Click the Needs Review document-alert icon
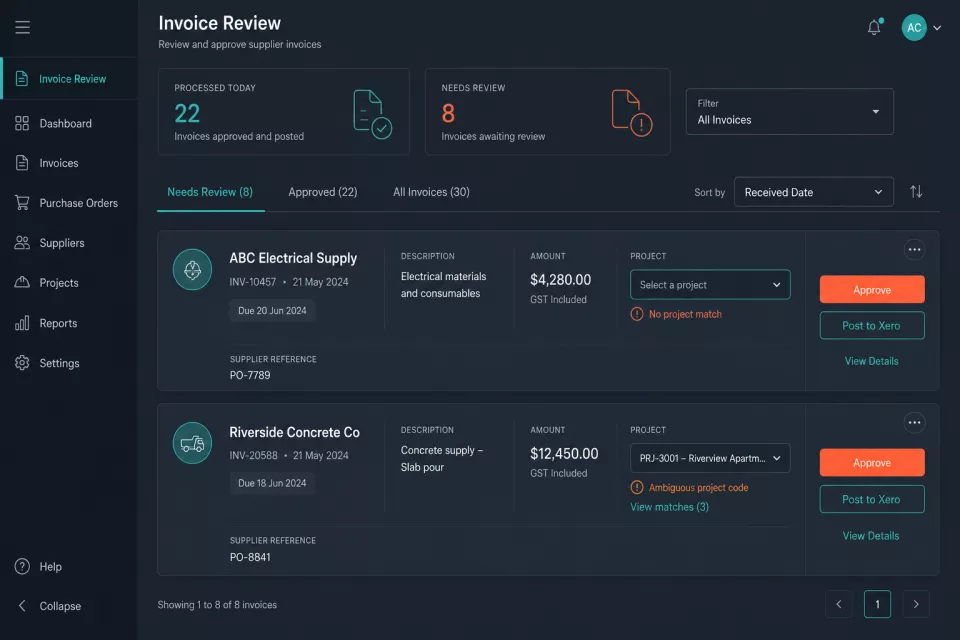Screen dimensions: 960x640 (632, 113)
